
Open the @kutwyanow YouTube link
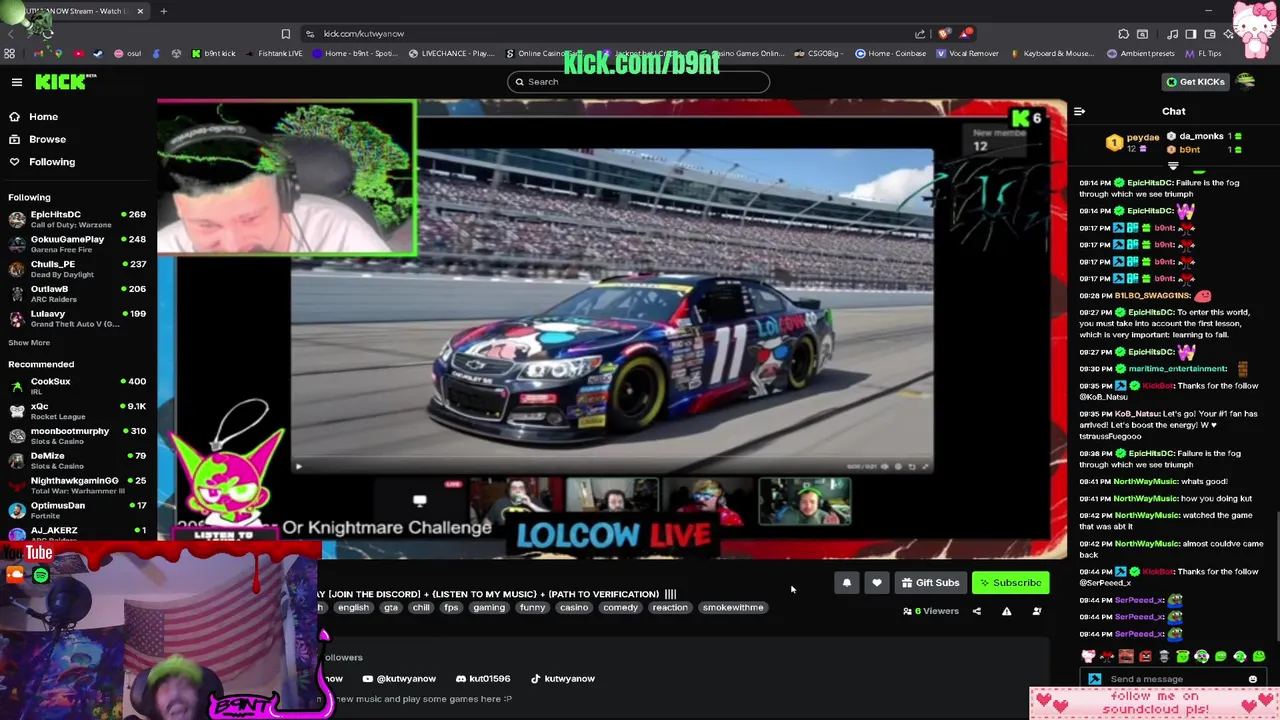point(399,679)
